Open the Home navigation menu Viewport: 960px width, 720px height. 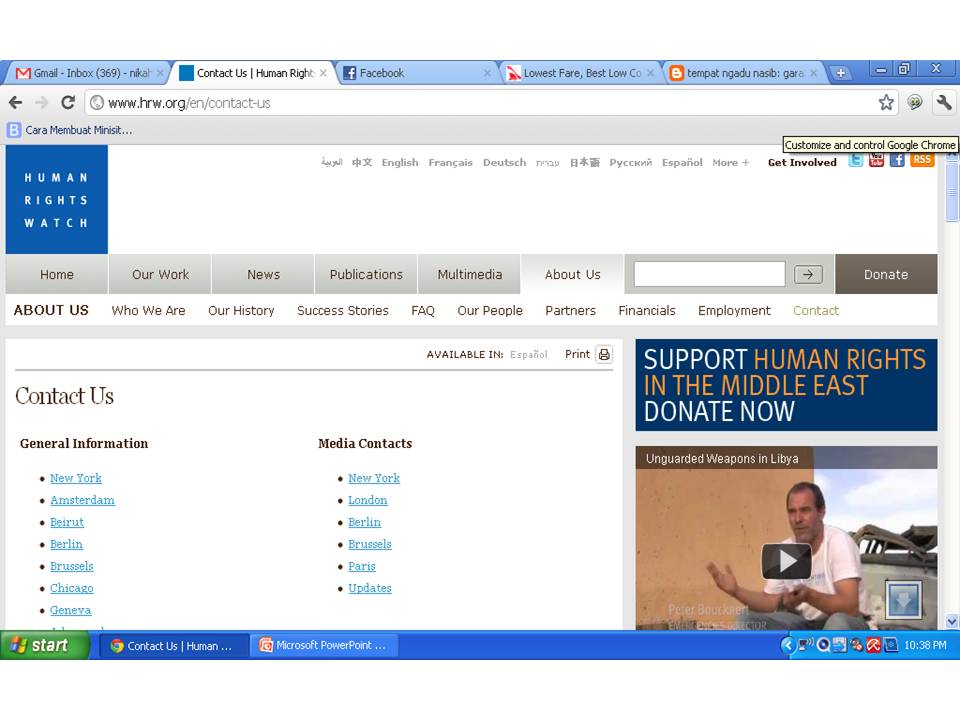tap(57, 274)
